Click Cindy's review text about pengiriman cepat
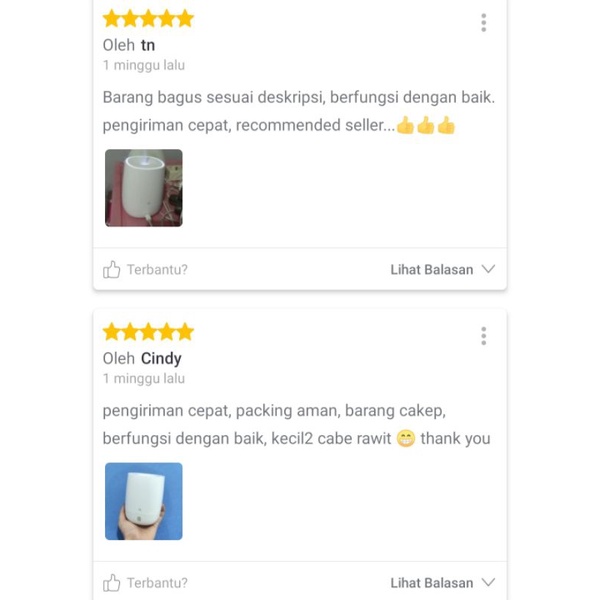The width and height of the screenshot is (600, 600). click(296, 425)
